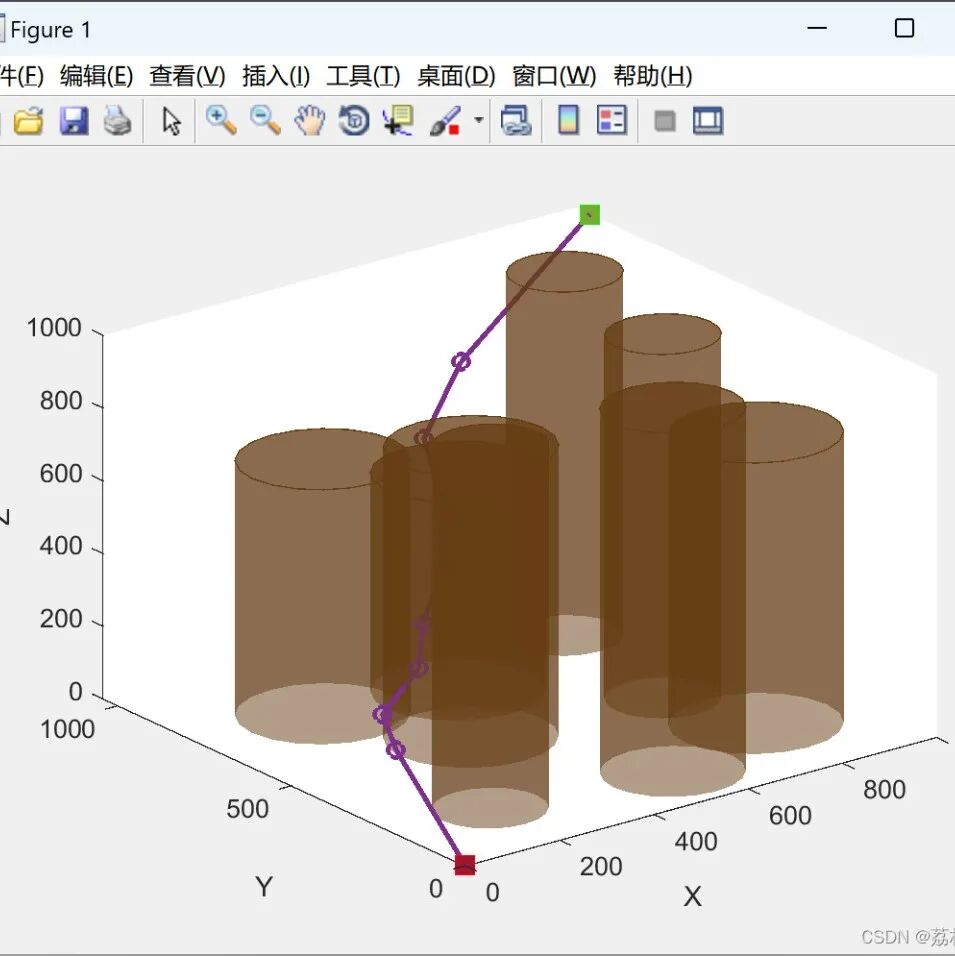Select the Edit Plot arrow tool
The width and height of the screenshot is (955, 956).
pos(171,121)
